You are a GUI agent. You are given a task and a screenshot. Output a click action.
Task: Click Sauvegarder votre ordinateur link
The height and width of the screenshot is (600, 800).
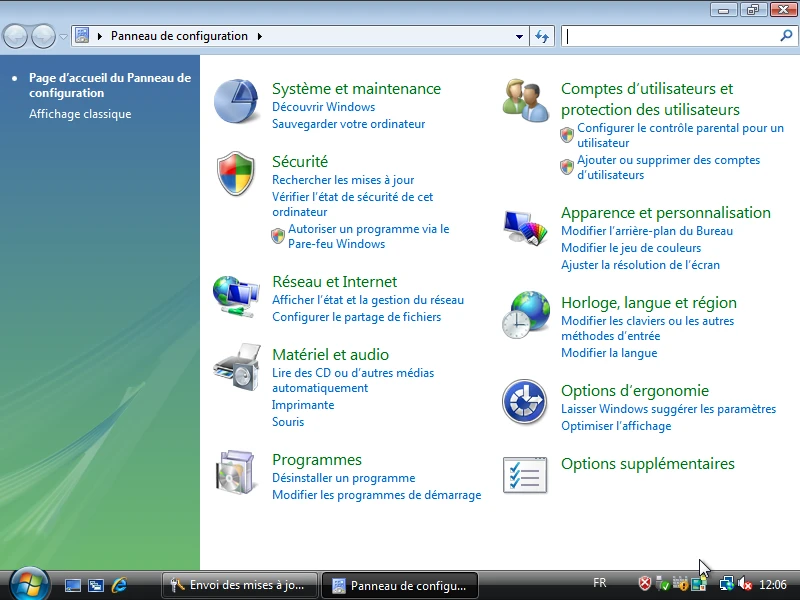348,124
